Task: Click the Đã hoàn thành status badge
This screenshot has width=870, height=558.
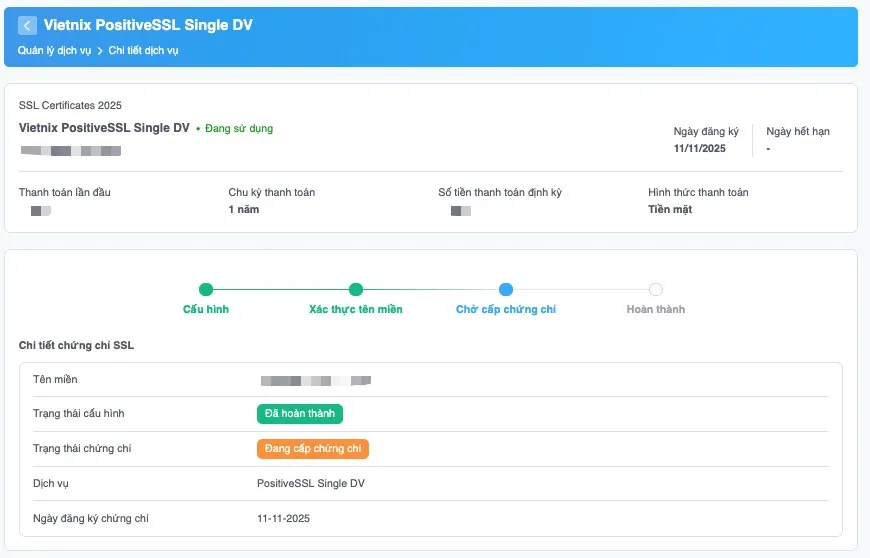Action: click(300, 414)
